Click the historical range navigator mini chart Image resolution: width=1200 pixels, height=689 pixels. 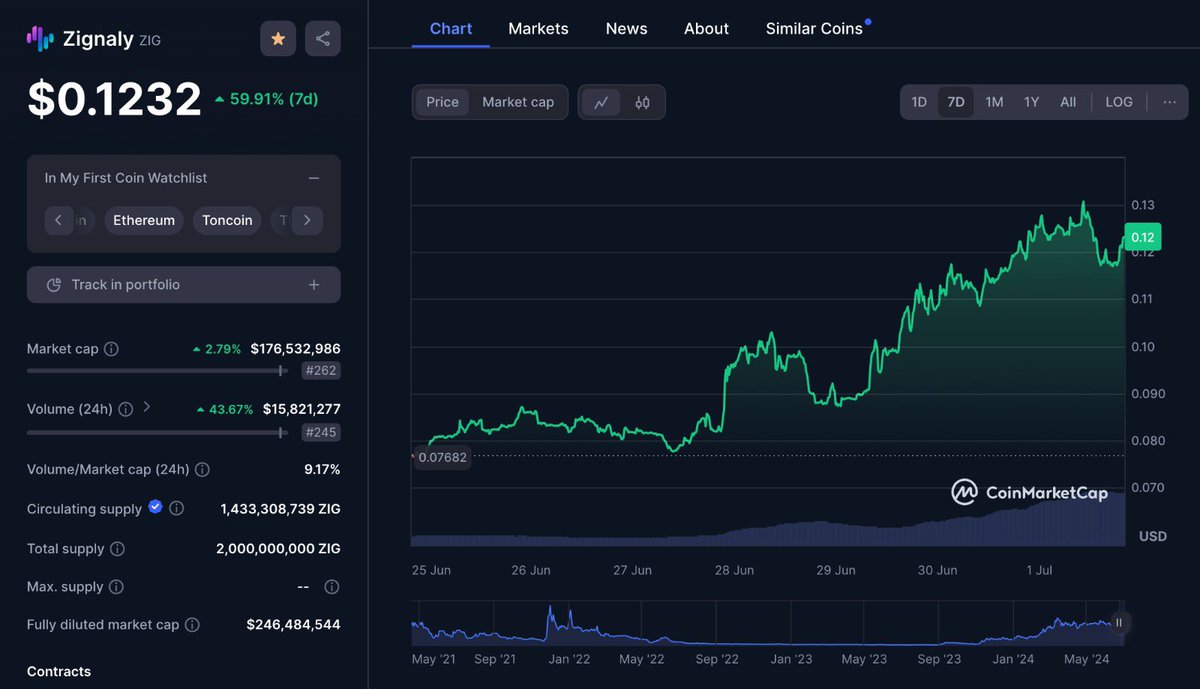tap(768, 624)
